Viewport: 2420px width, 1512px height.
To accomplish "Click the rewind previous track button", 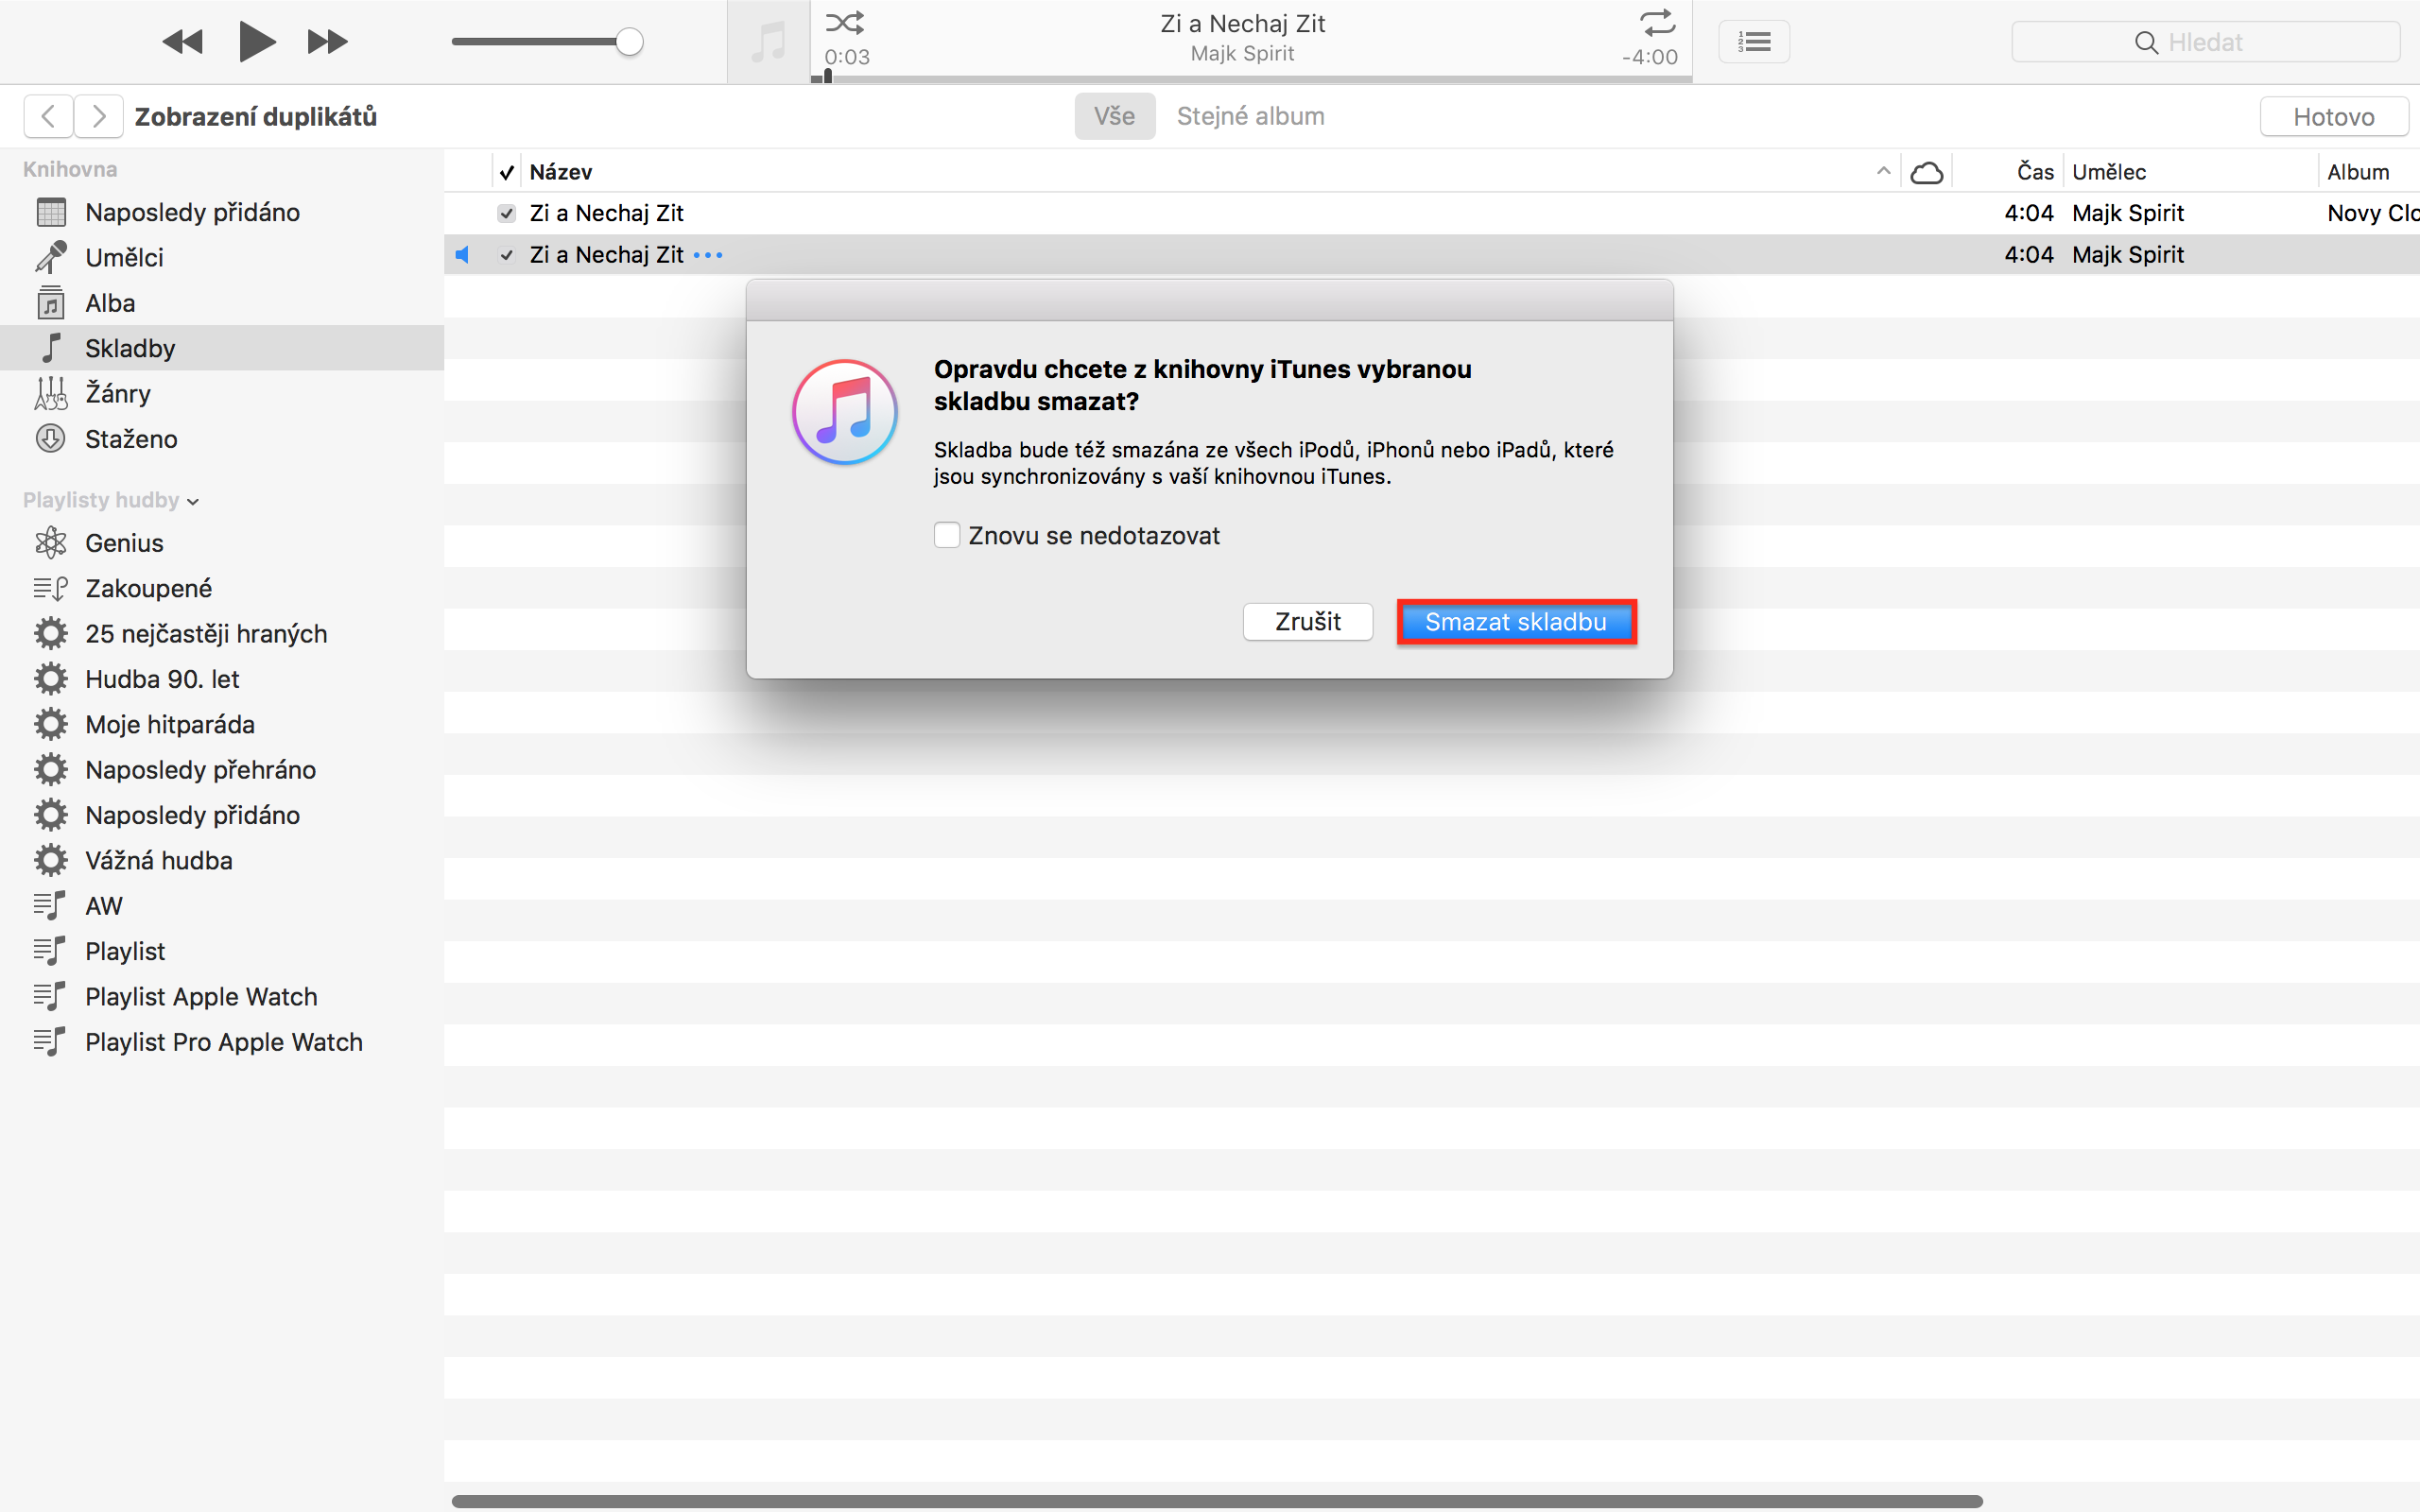I will [182, 42].
